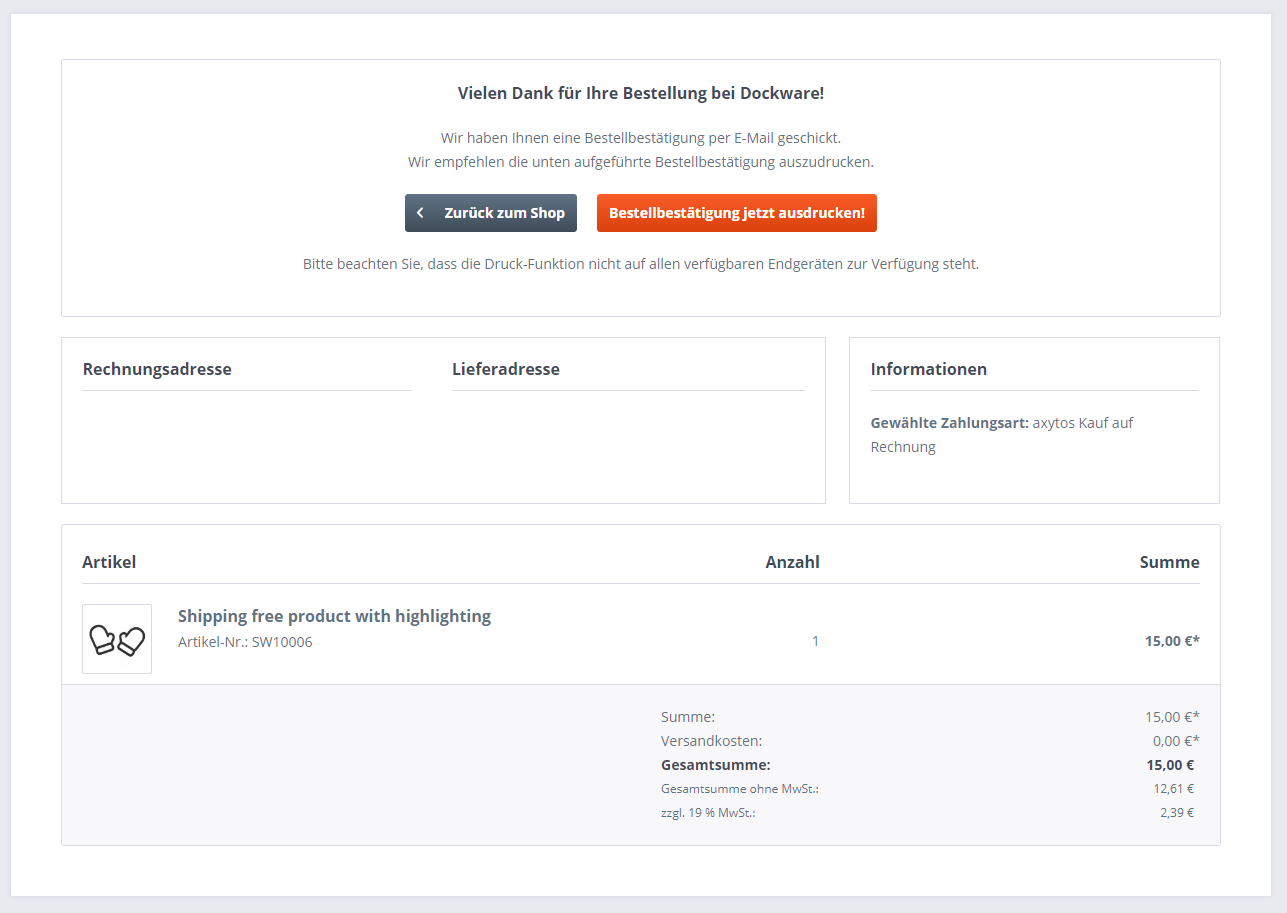Click the item price 15,00 €* in the Shipping free product row
1287x913 pixels.
click(1172, 641)
